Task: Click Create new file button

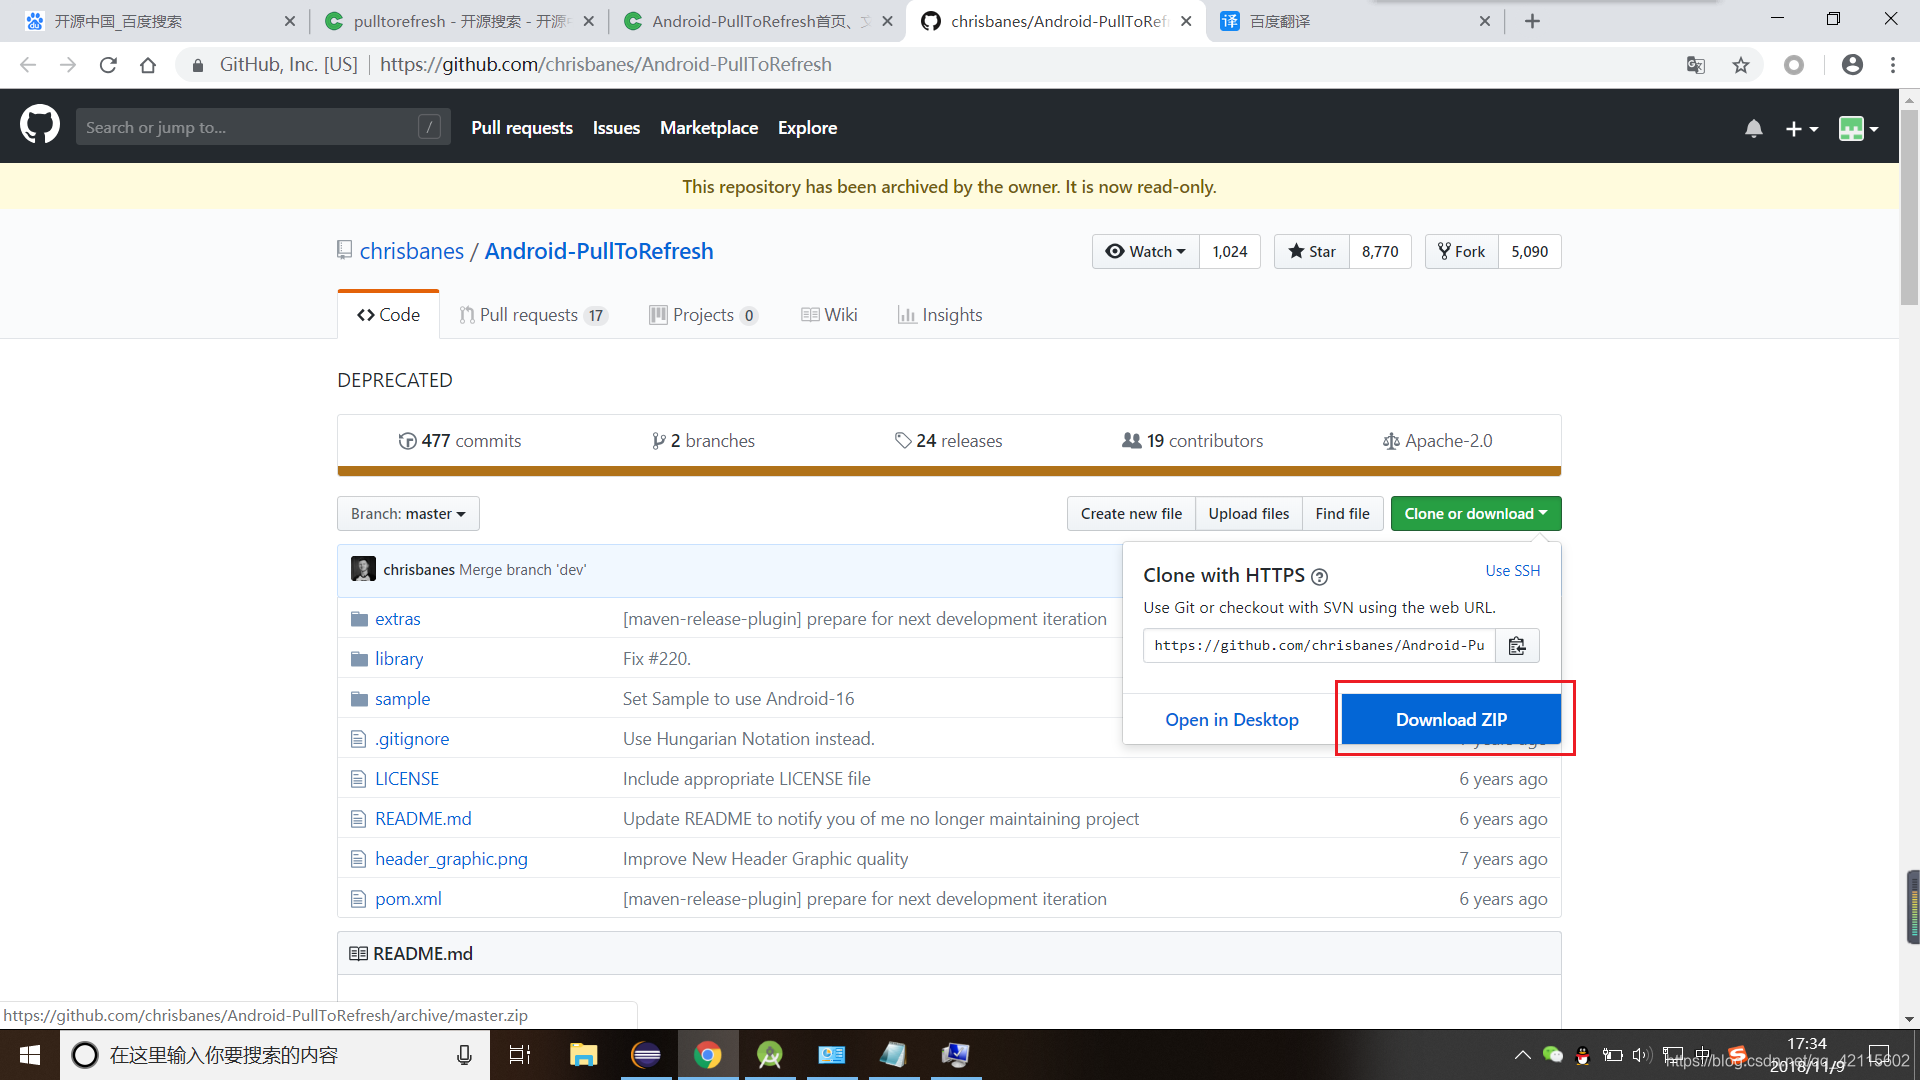Action: [x=1131, y=514]
